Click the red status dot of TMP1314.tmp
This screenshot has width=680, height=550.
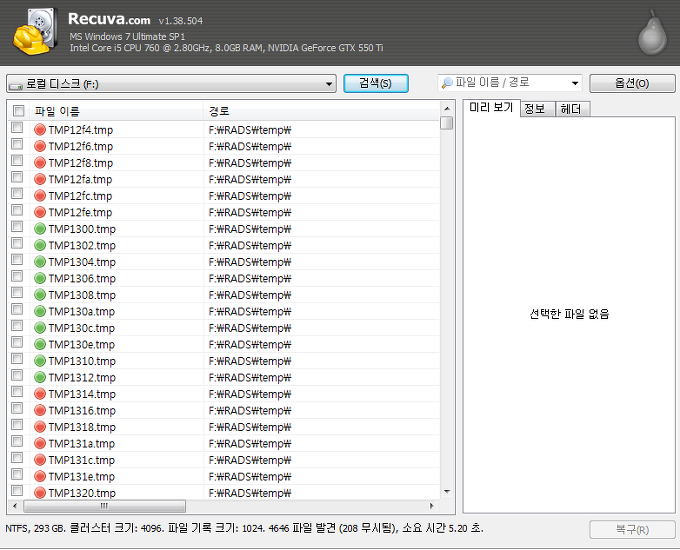[x=40, y=393]
